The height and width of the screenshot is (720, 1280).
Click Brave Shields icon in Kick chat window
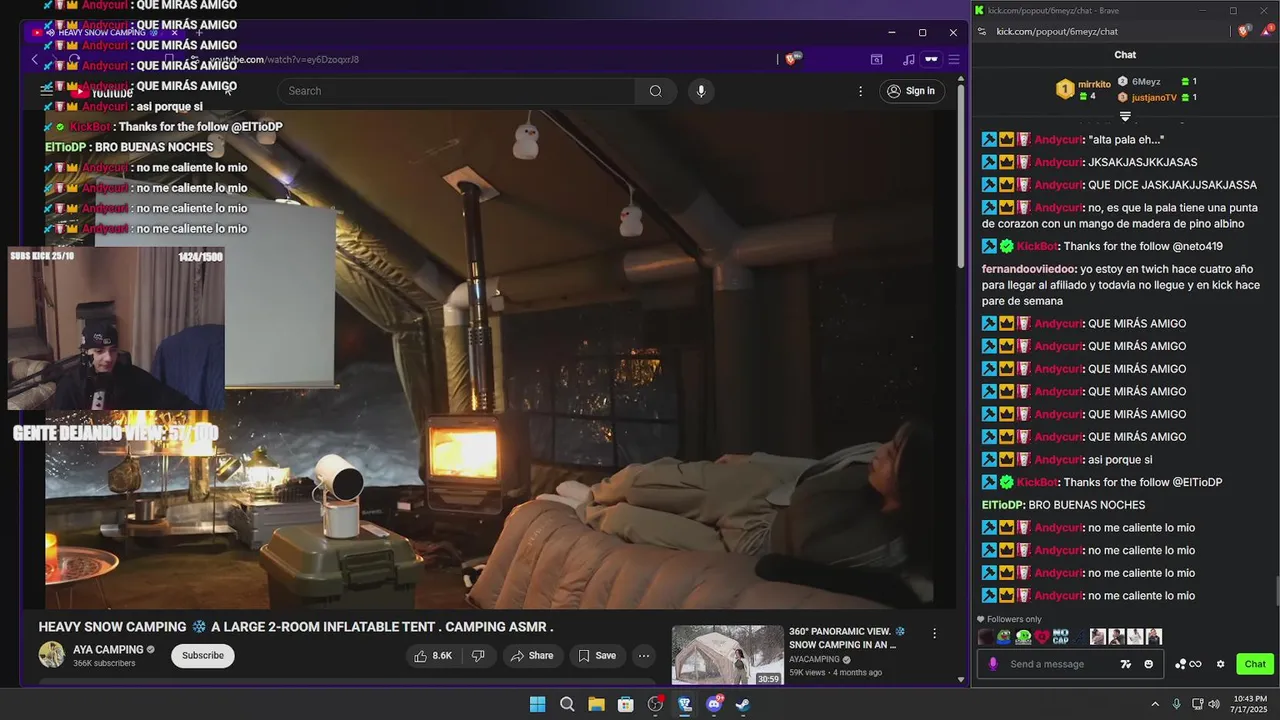click(x=1244, y=31)
